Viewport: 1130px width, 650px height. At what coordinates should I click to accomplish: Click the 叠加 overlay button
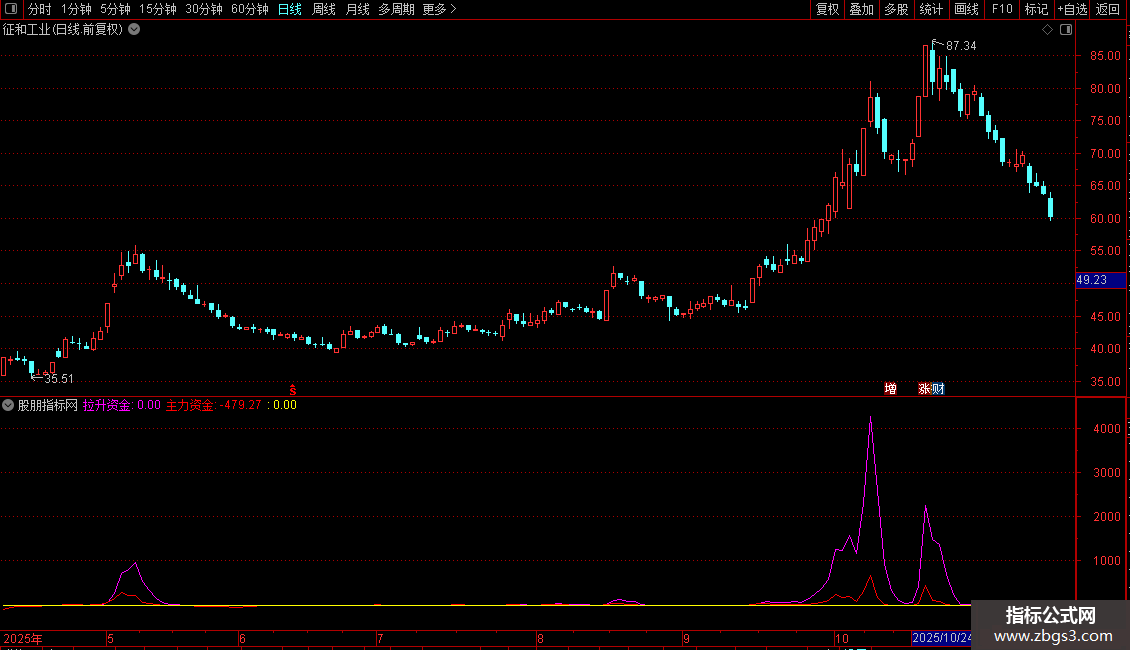coord(861,9)
